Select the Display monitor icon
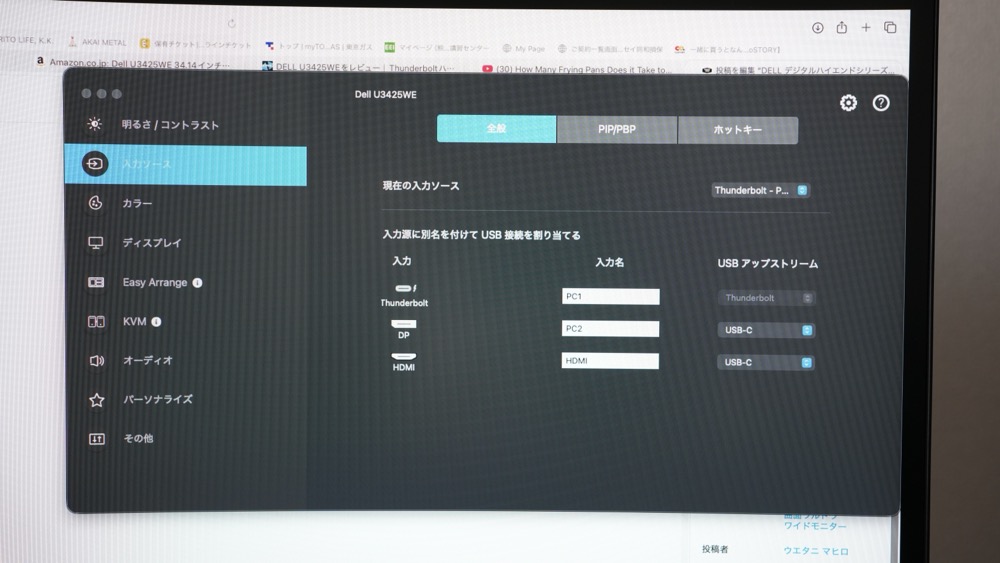 pos(96,243)
